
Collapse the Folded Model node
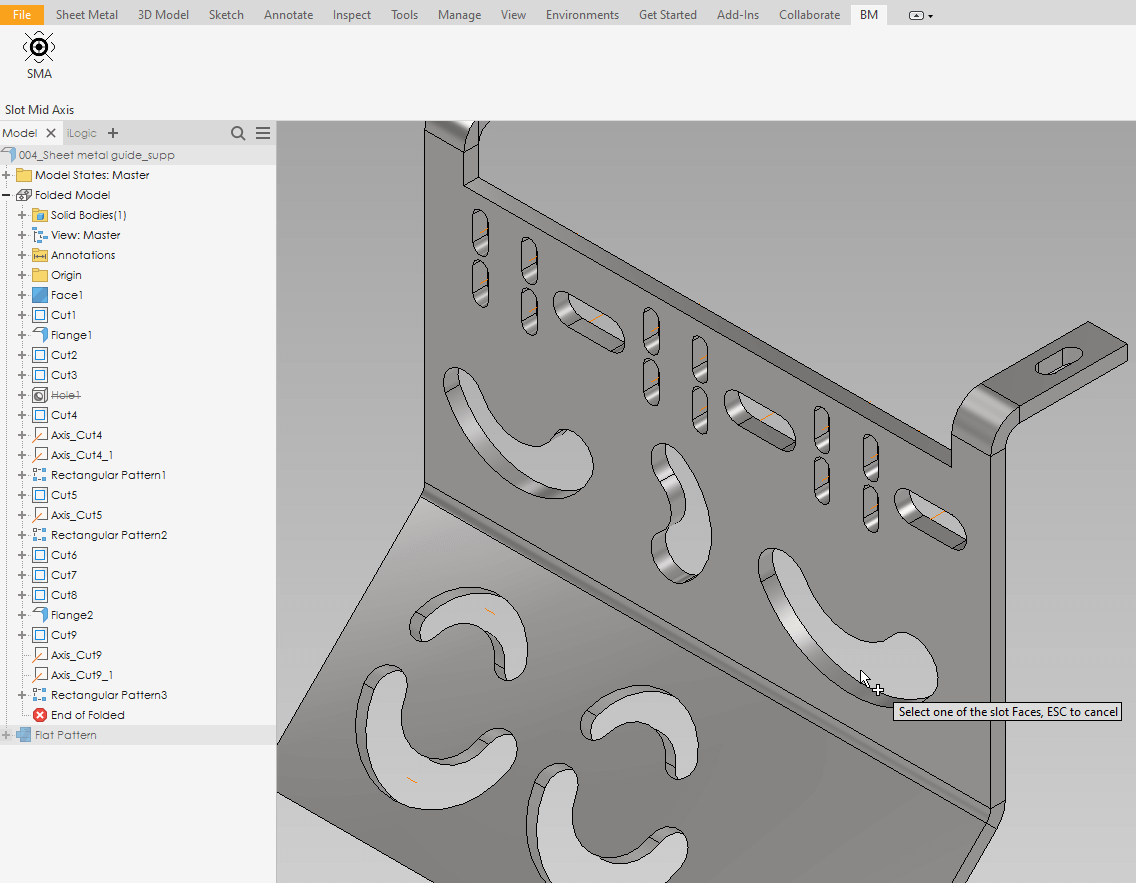tap(6, 195)
